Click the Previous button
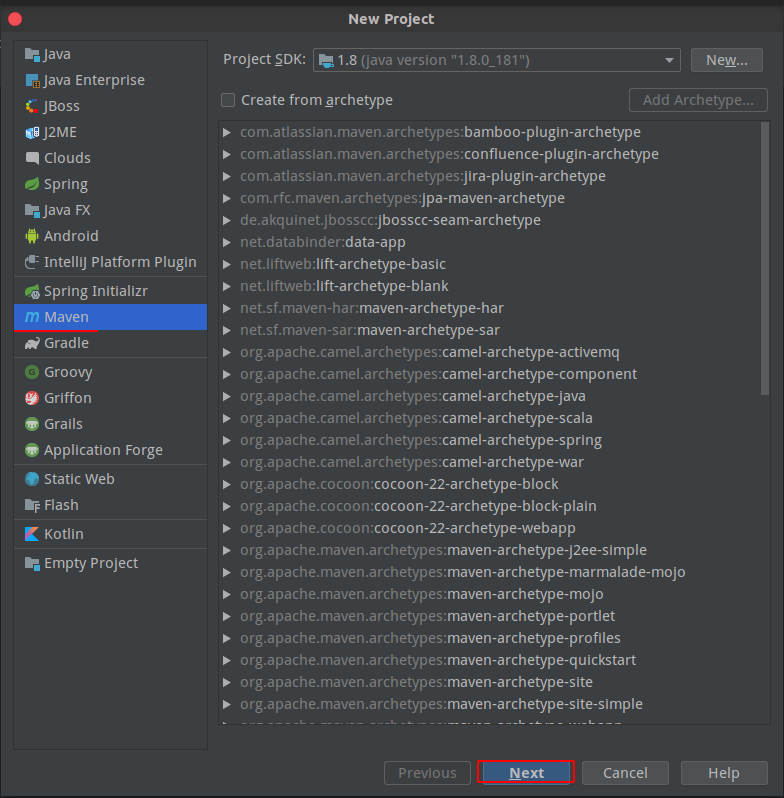This screenshot has height=798, width=784. click(427, 773)
